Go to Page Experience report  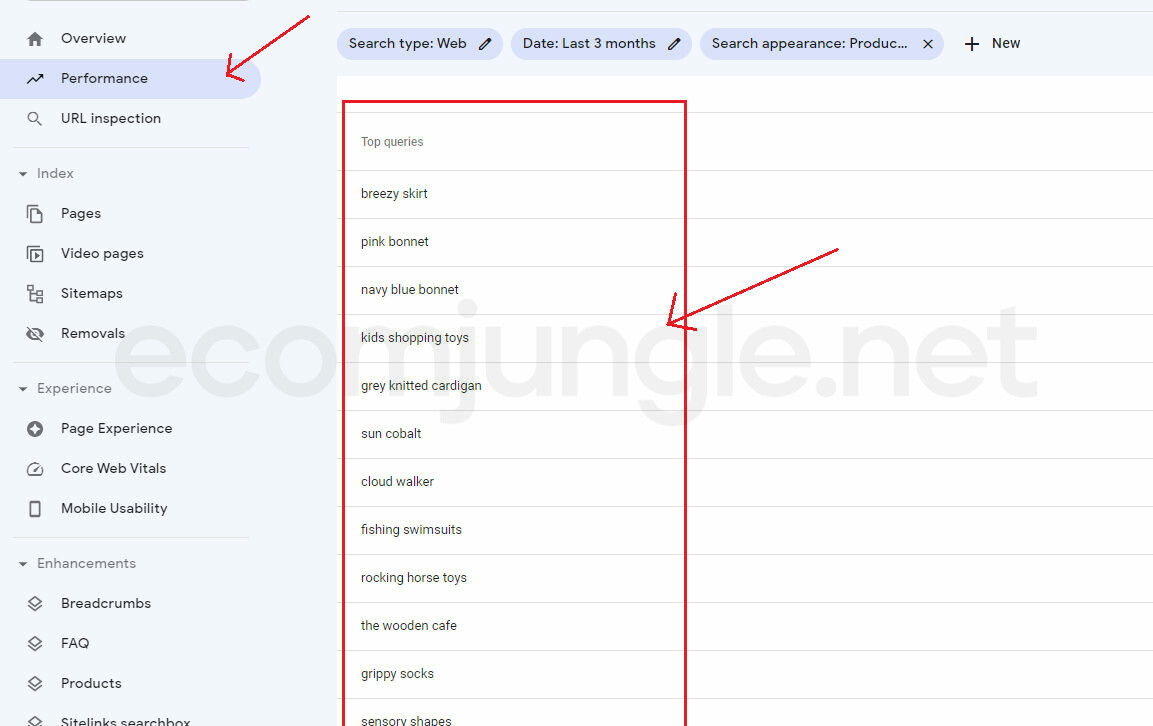116,429
